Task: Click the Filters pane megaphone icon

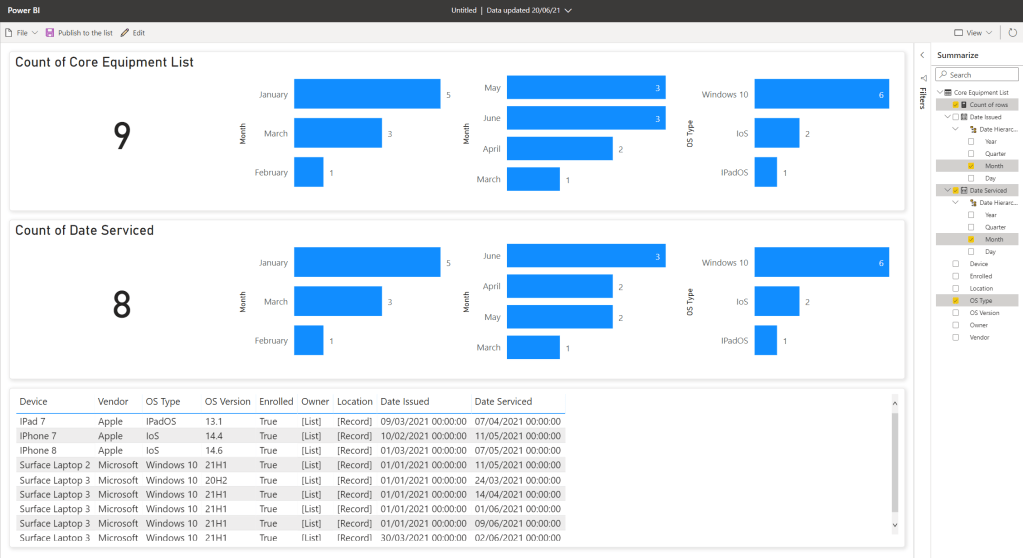Action: (922, 78)
